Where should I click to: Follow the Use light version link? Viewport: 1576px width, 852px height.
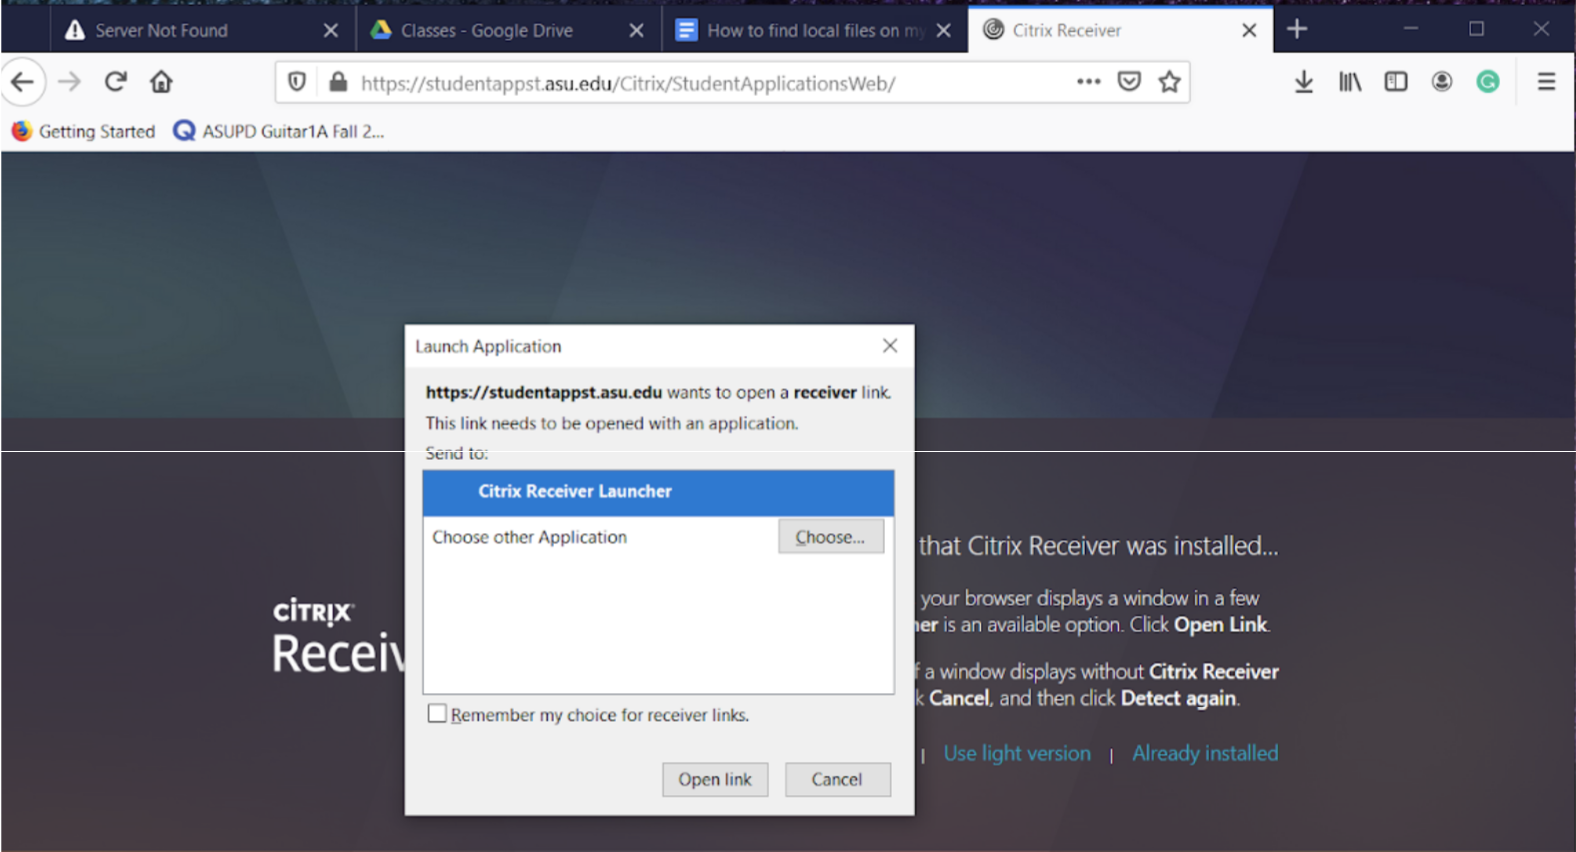click(x=1017, y=753)
